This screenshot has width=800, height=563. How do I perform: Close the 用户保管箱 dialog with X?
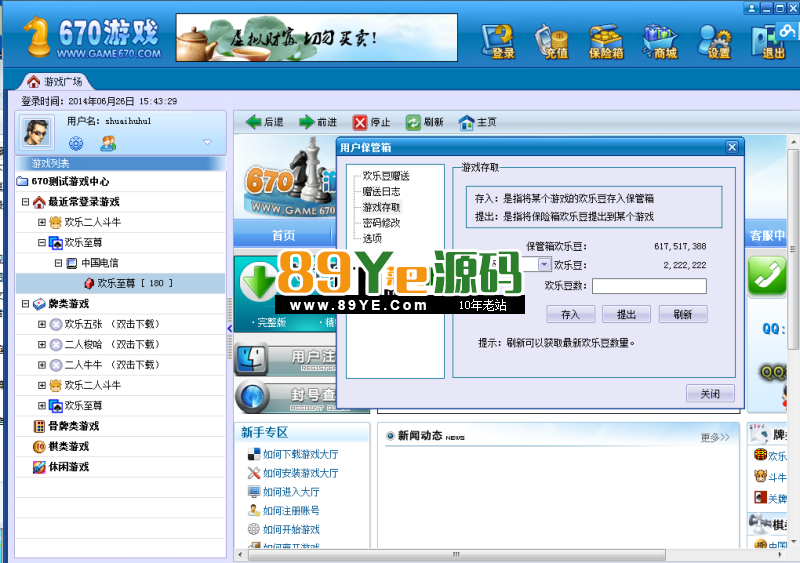point(732,147)
